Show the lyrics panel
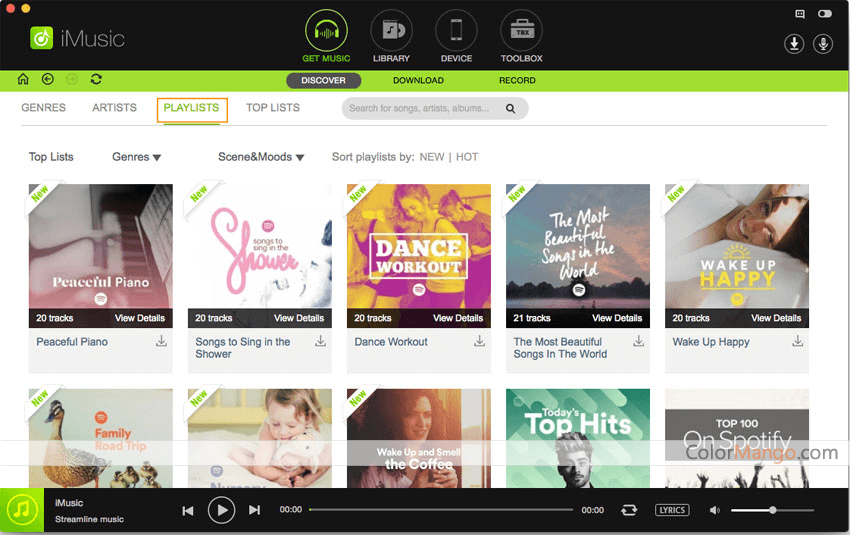This screenshot has height=535, width=850. click(x=672, y=510)
